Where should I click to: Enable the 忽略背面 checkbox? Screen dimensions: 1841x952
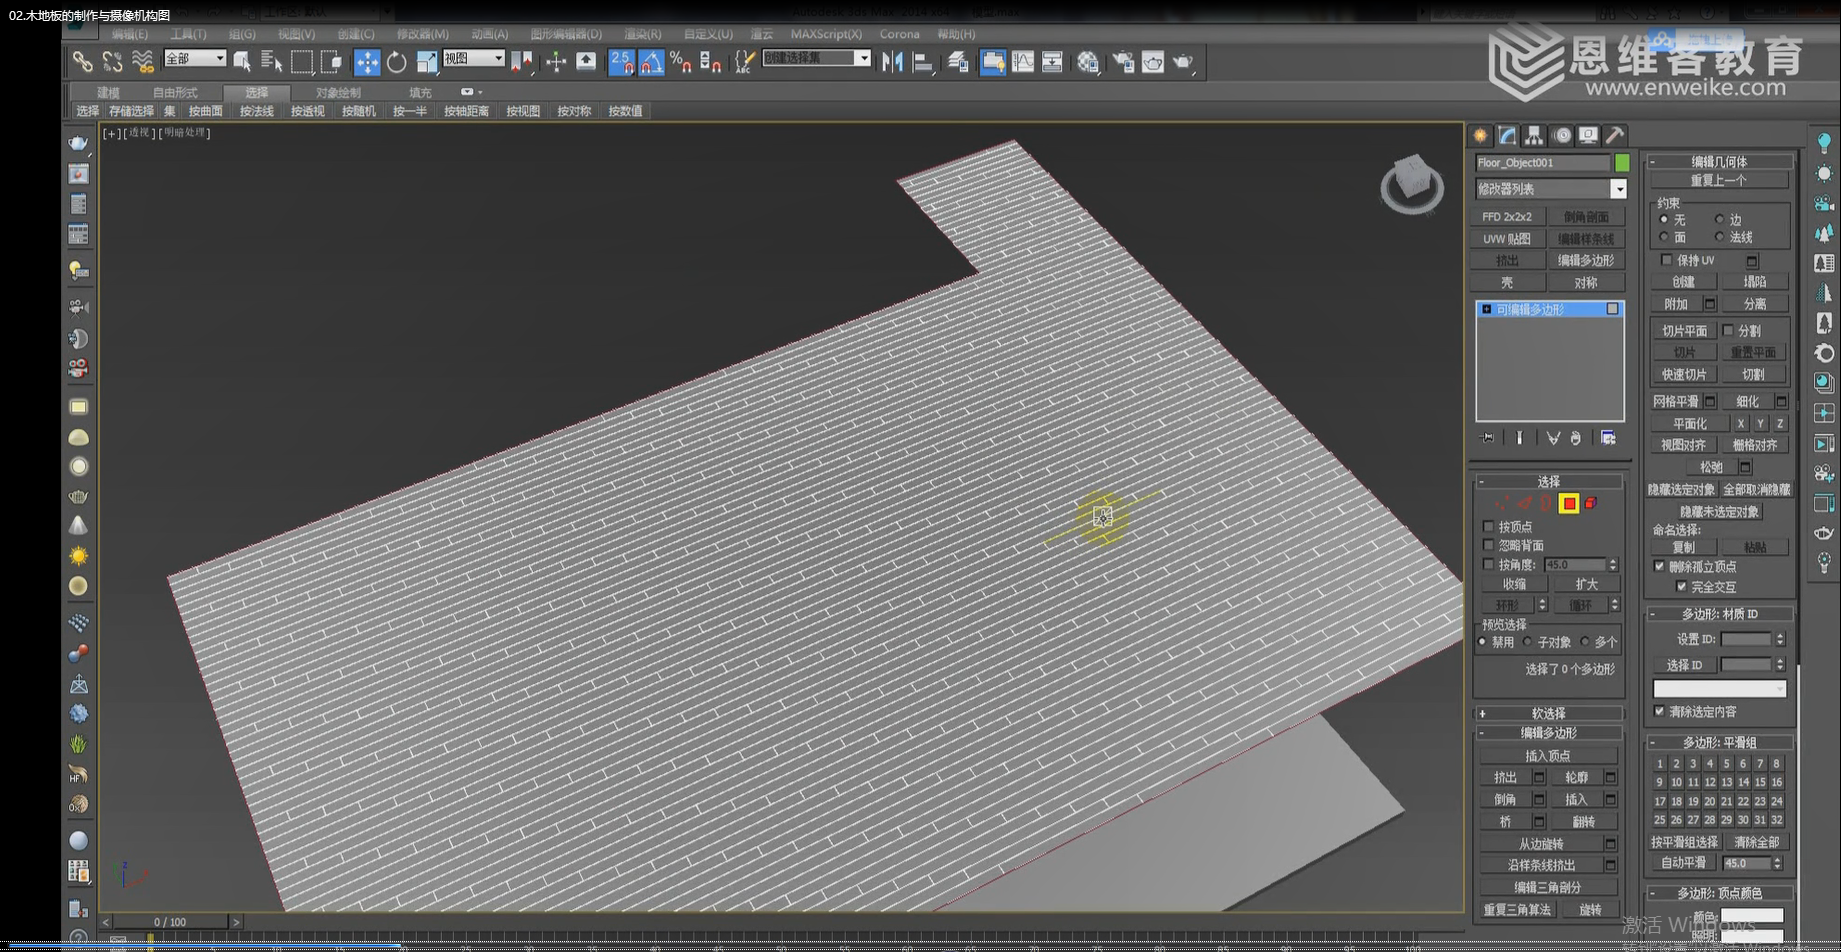1488,546
